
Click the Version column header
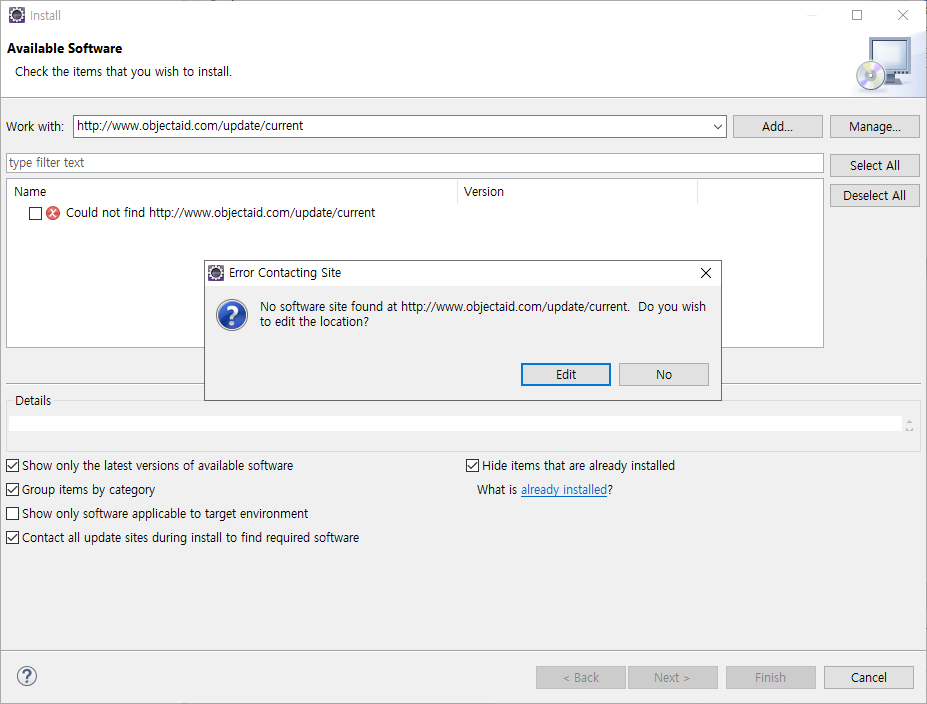coord(578,192)
